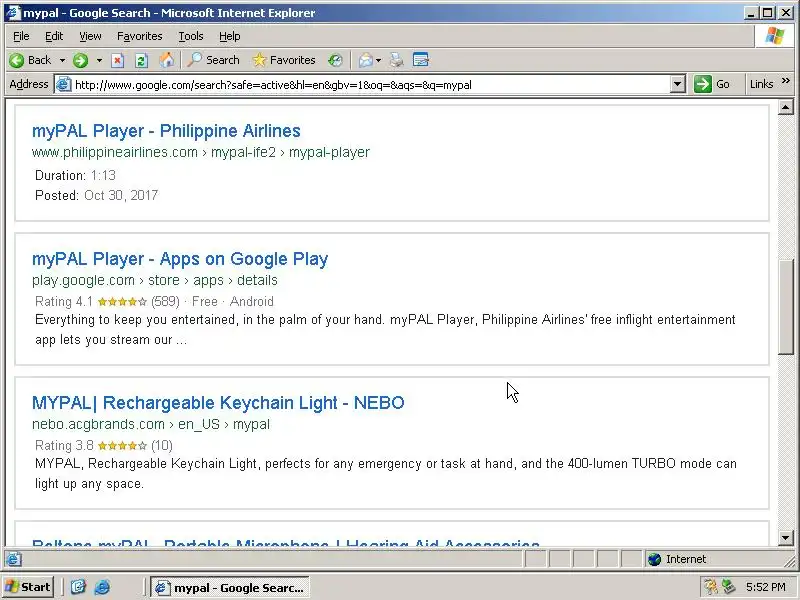Expand the Mail dropdown arrow
Screen dimensions: 800x600
tap(378, 60)
